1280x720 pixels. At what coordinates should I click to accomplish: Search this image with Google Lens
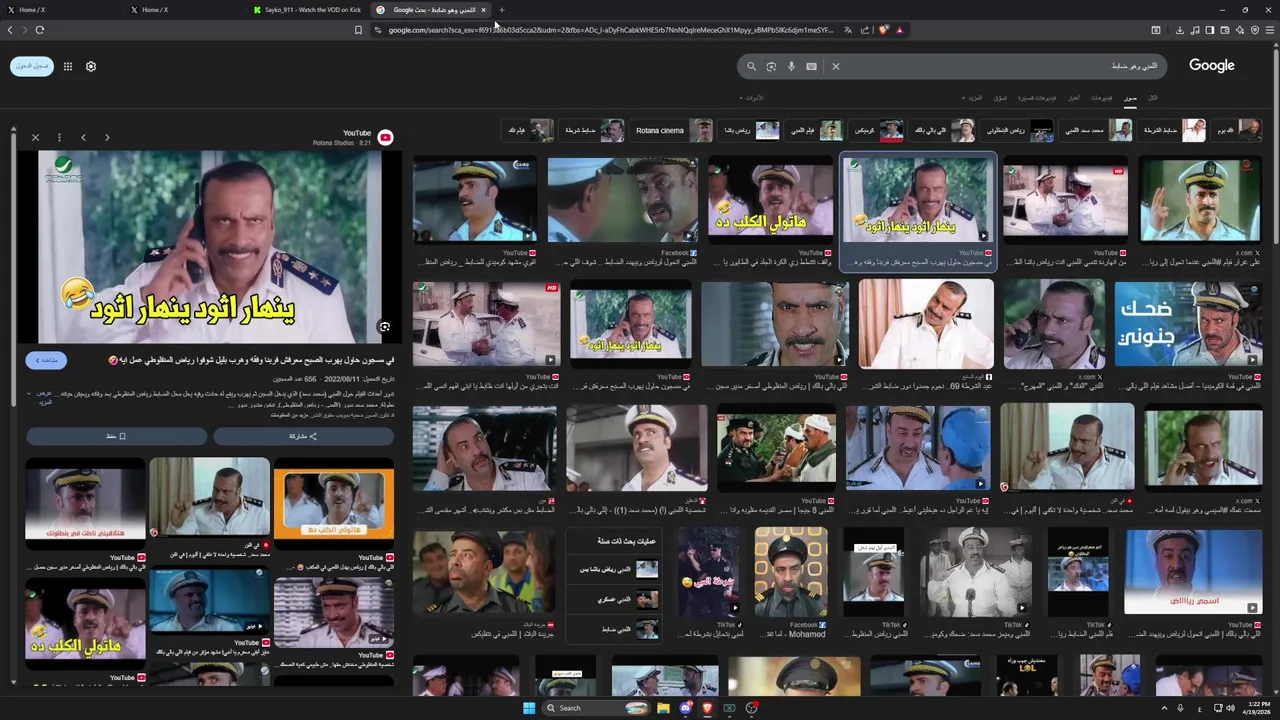[x=384, y=327]
